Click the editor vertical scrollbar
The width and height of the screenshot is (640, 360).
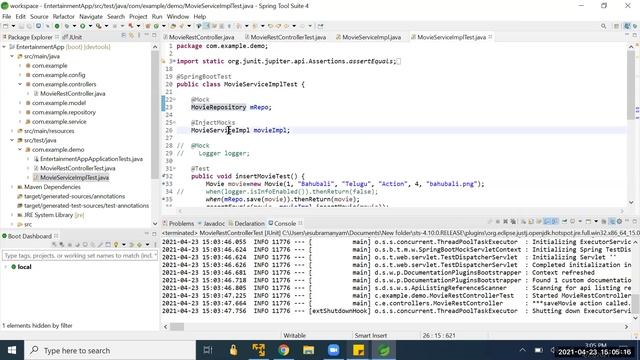tap(631, 86)
